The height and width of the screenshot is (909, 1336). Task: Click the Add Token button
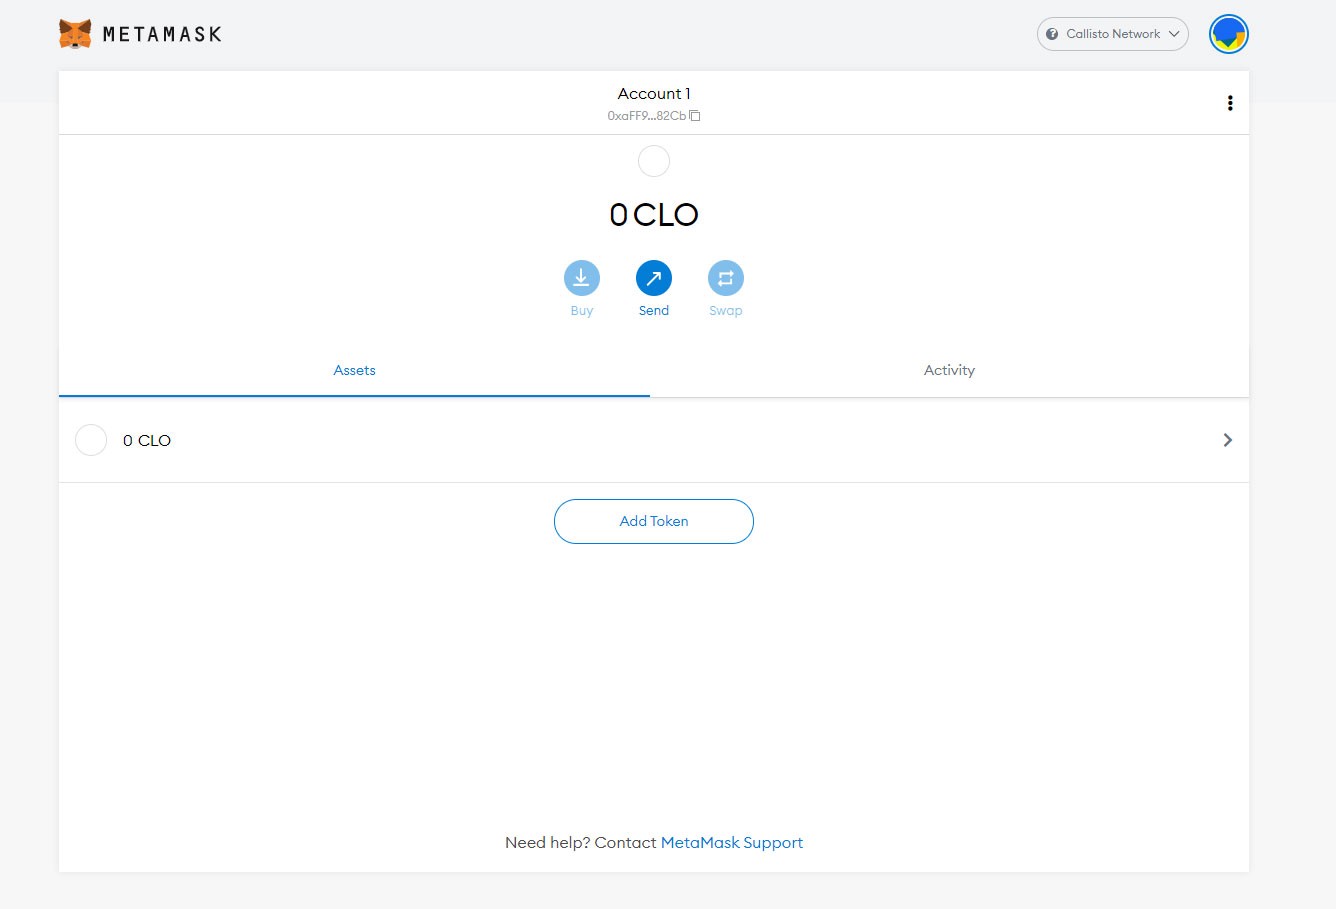tap(654, 521)
